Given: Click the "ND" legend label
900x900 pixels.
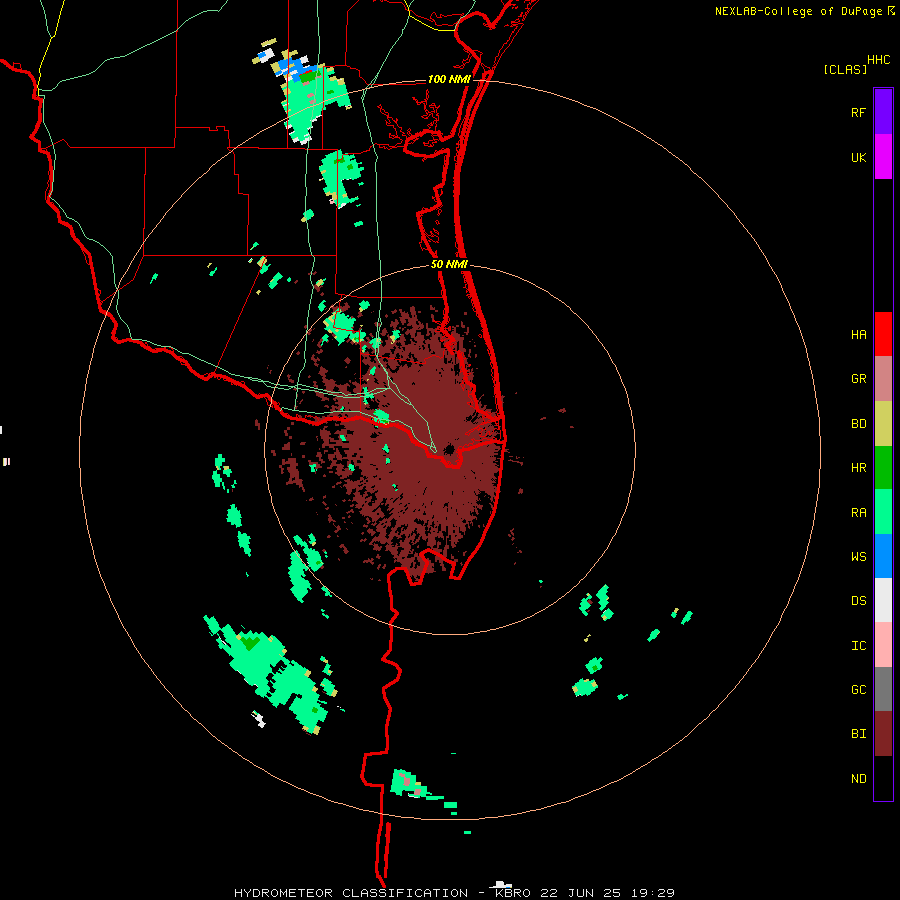Looking at the screenshot, I should (x=858, y=779).
